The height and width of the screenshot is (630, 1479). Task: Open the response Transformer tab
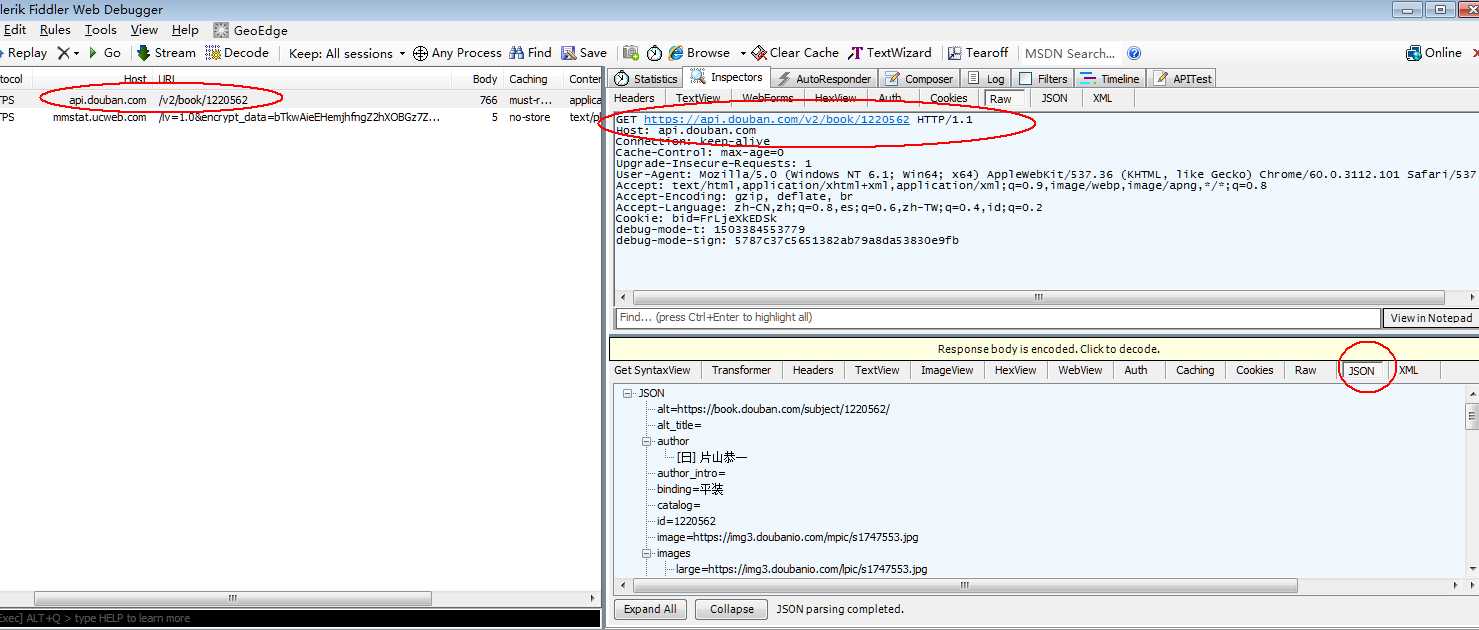pyautogui.click(x=741, y=370)
